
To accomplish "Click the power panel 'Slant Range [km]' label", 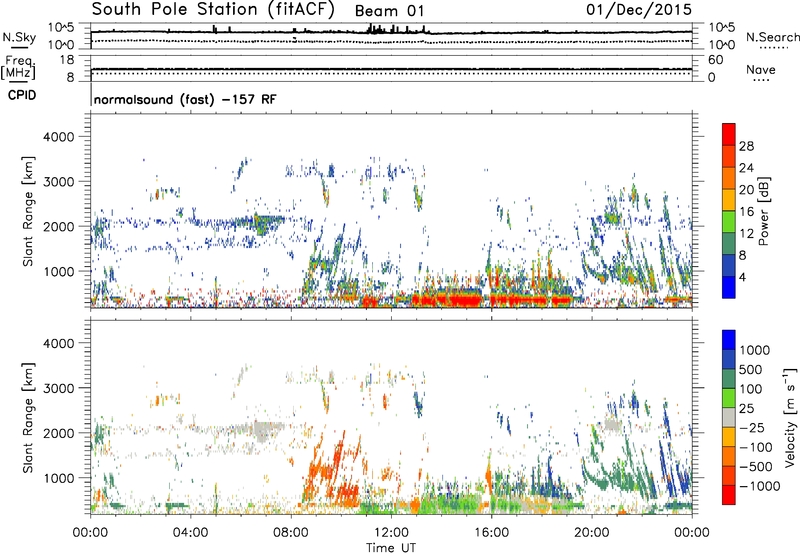I will [28, 211].
